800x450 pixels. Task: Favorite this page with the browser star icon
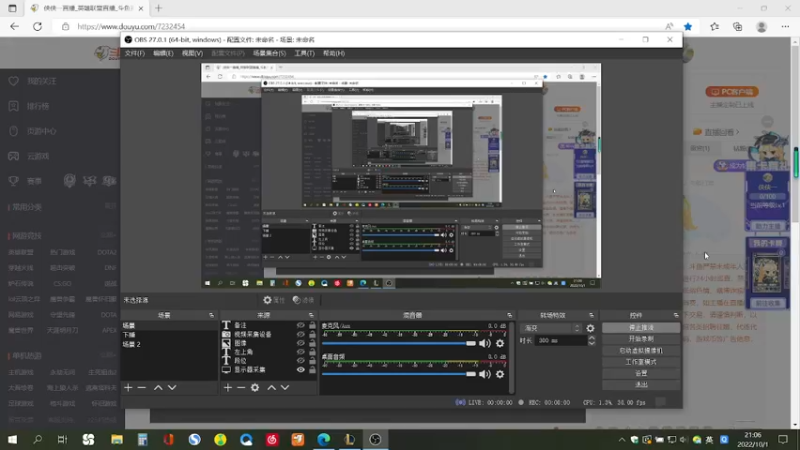tap(688, 27)
